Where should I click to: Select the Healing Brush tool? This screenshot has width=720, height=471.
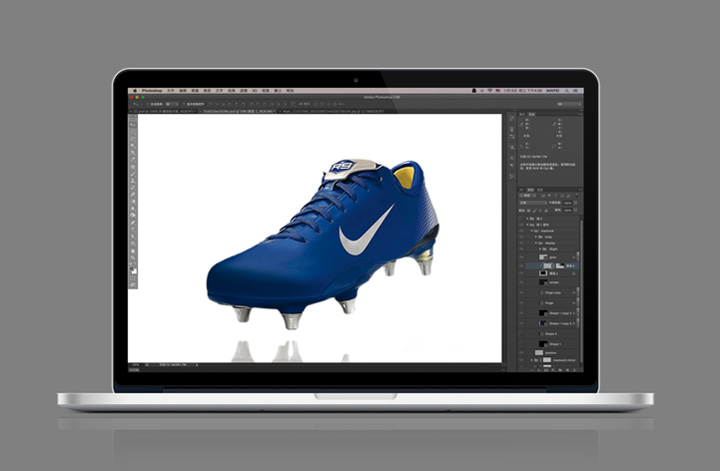click(x=133, y=167)
